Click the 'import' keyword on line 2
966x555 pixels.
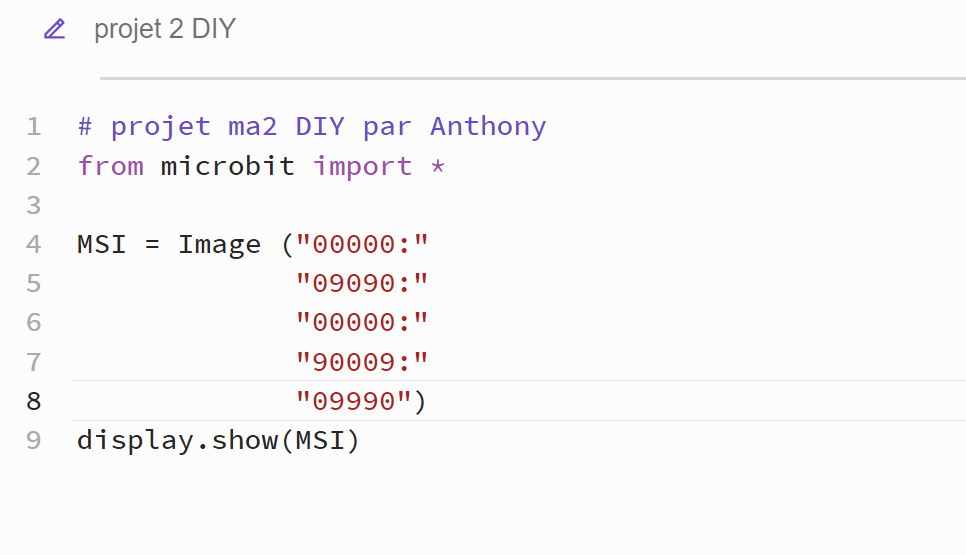[x=362, y=166]
